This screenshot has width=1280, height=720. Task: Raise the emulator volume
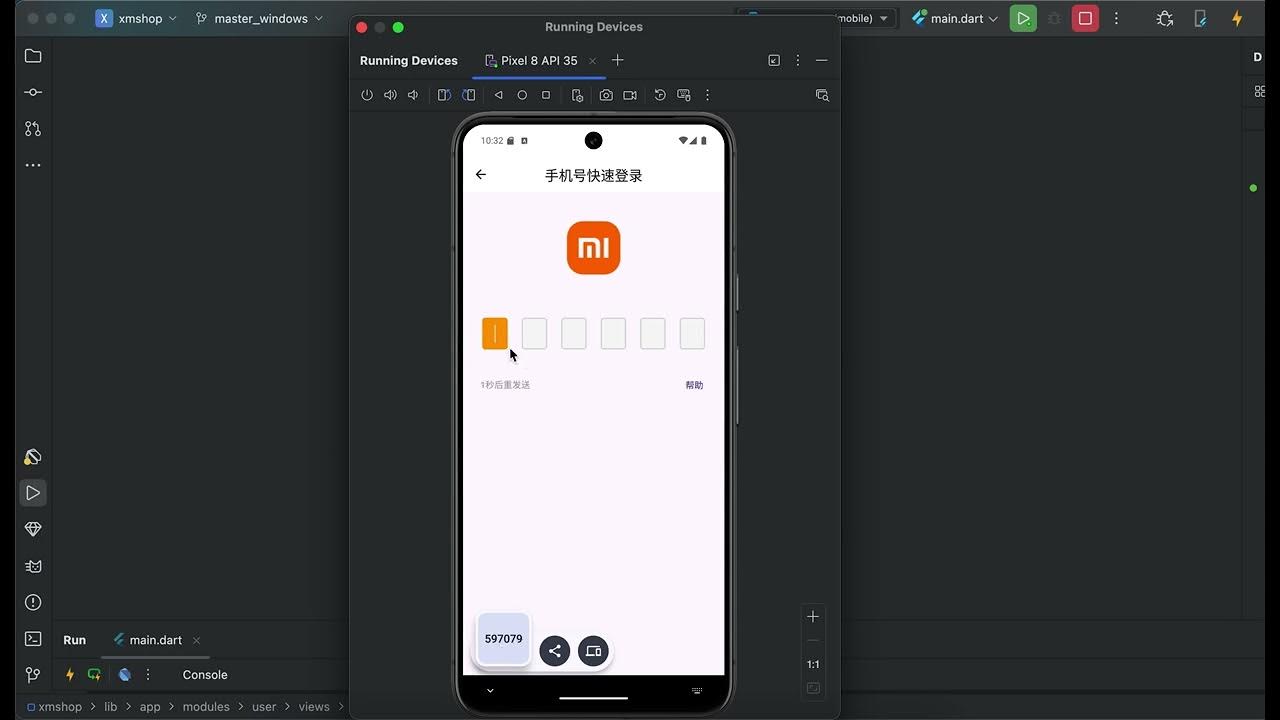(x=390, y=95)
